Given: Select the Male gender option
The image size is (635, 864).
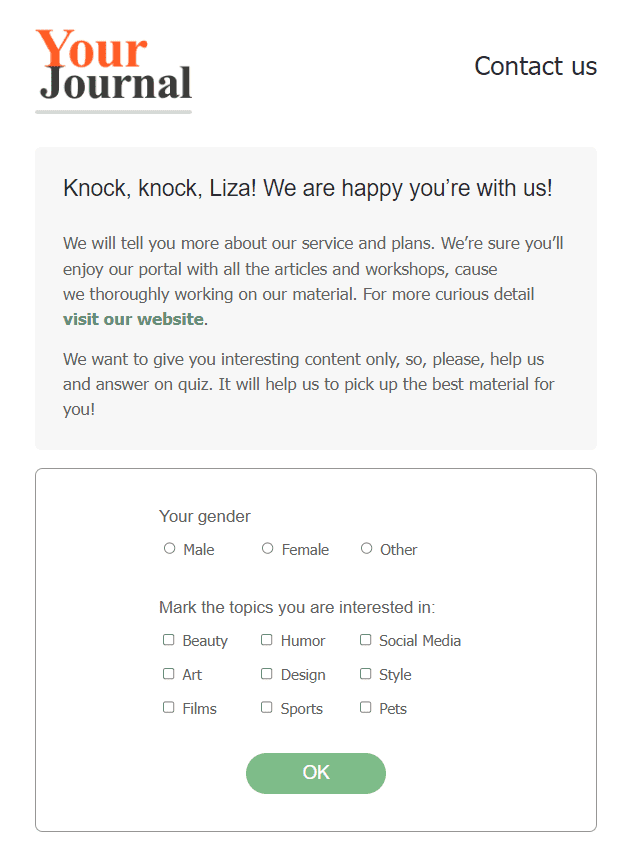Looking at the screenshot, I should tap(170, 548).
